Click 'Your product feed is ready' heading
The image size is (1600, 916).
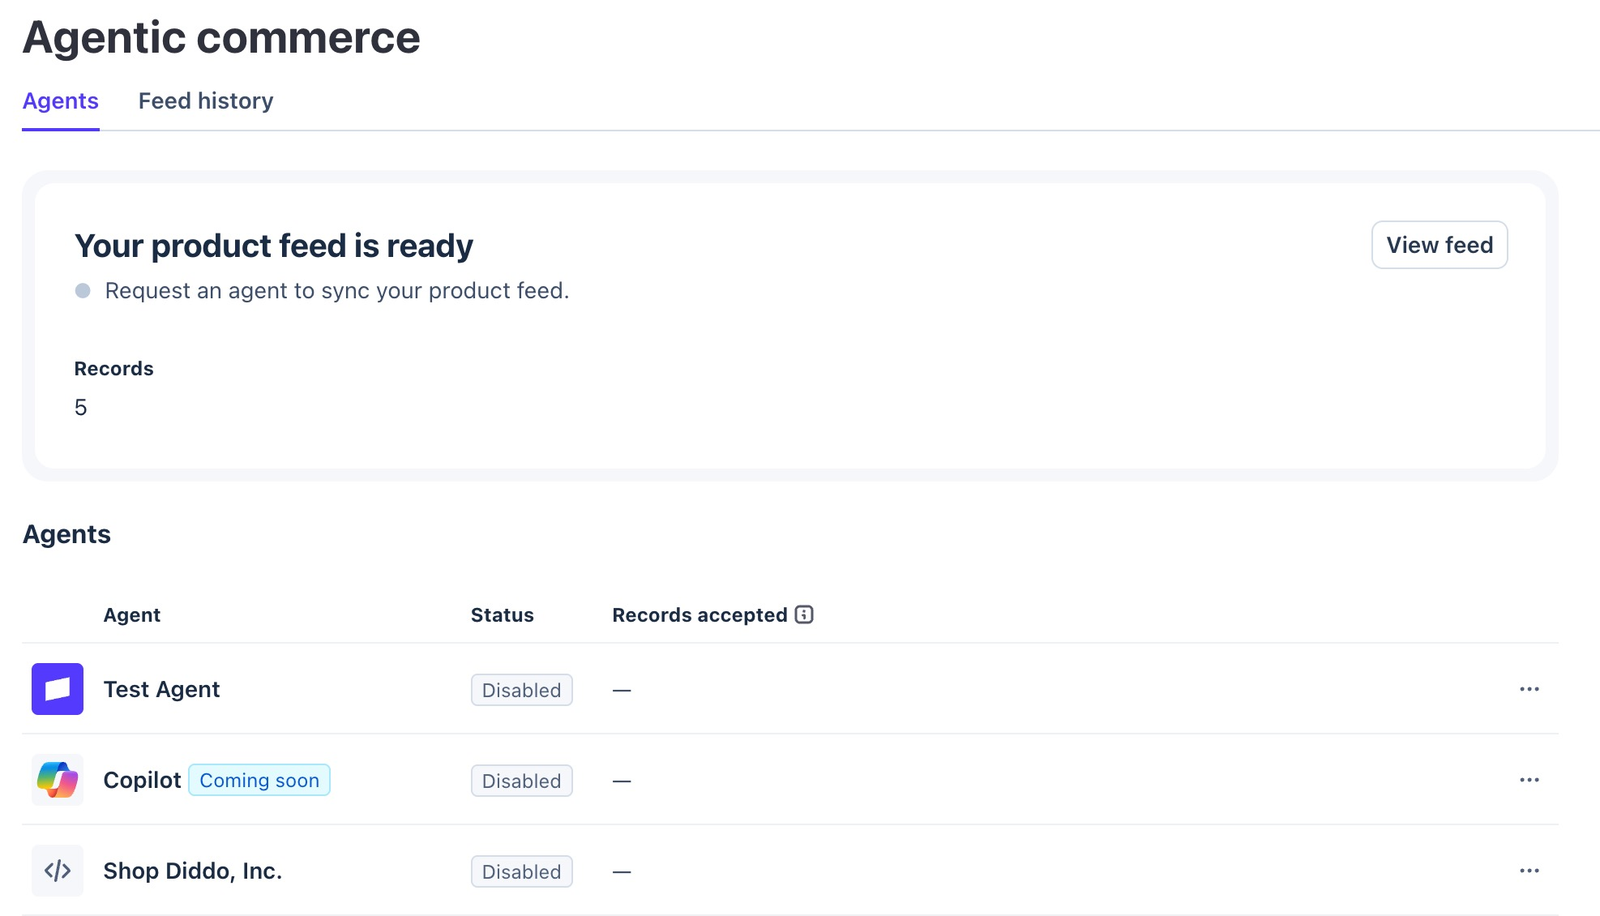pos(274,246)
